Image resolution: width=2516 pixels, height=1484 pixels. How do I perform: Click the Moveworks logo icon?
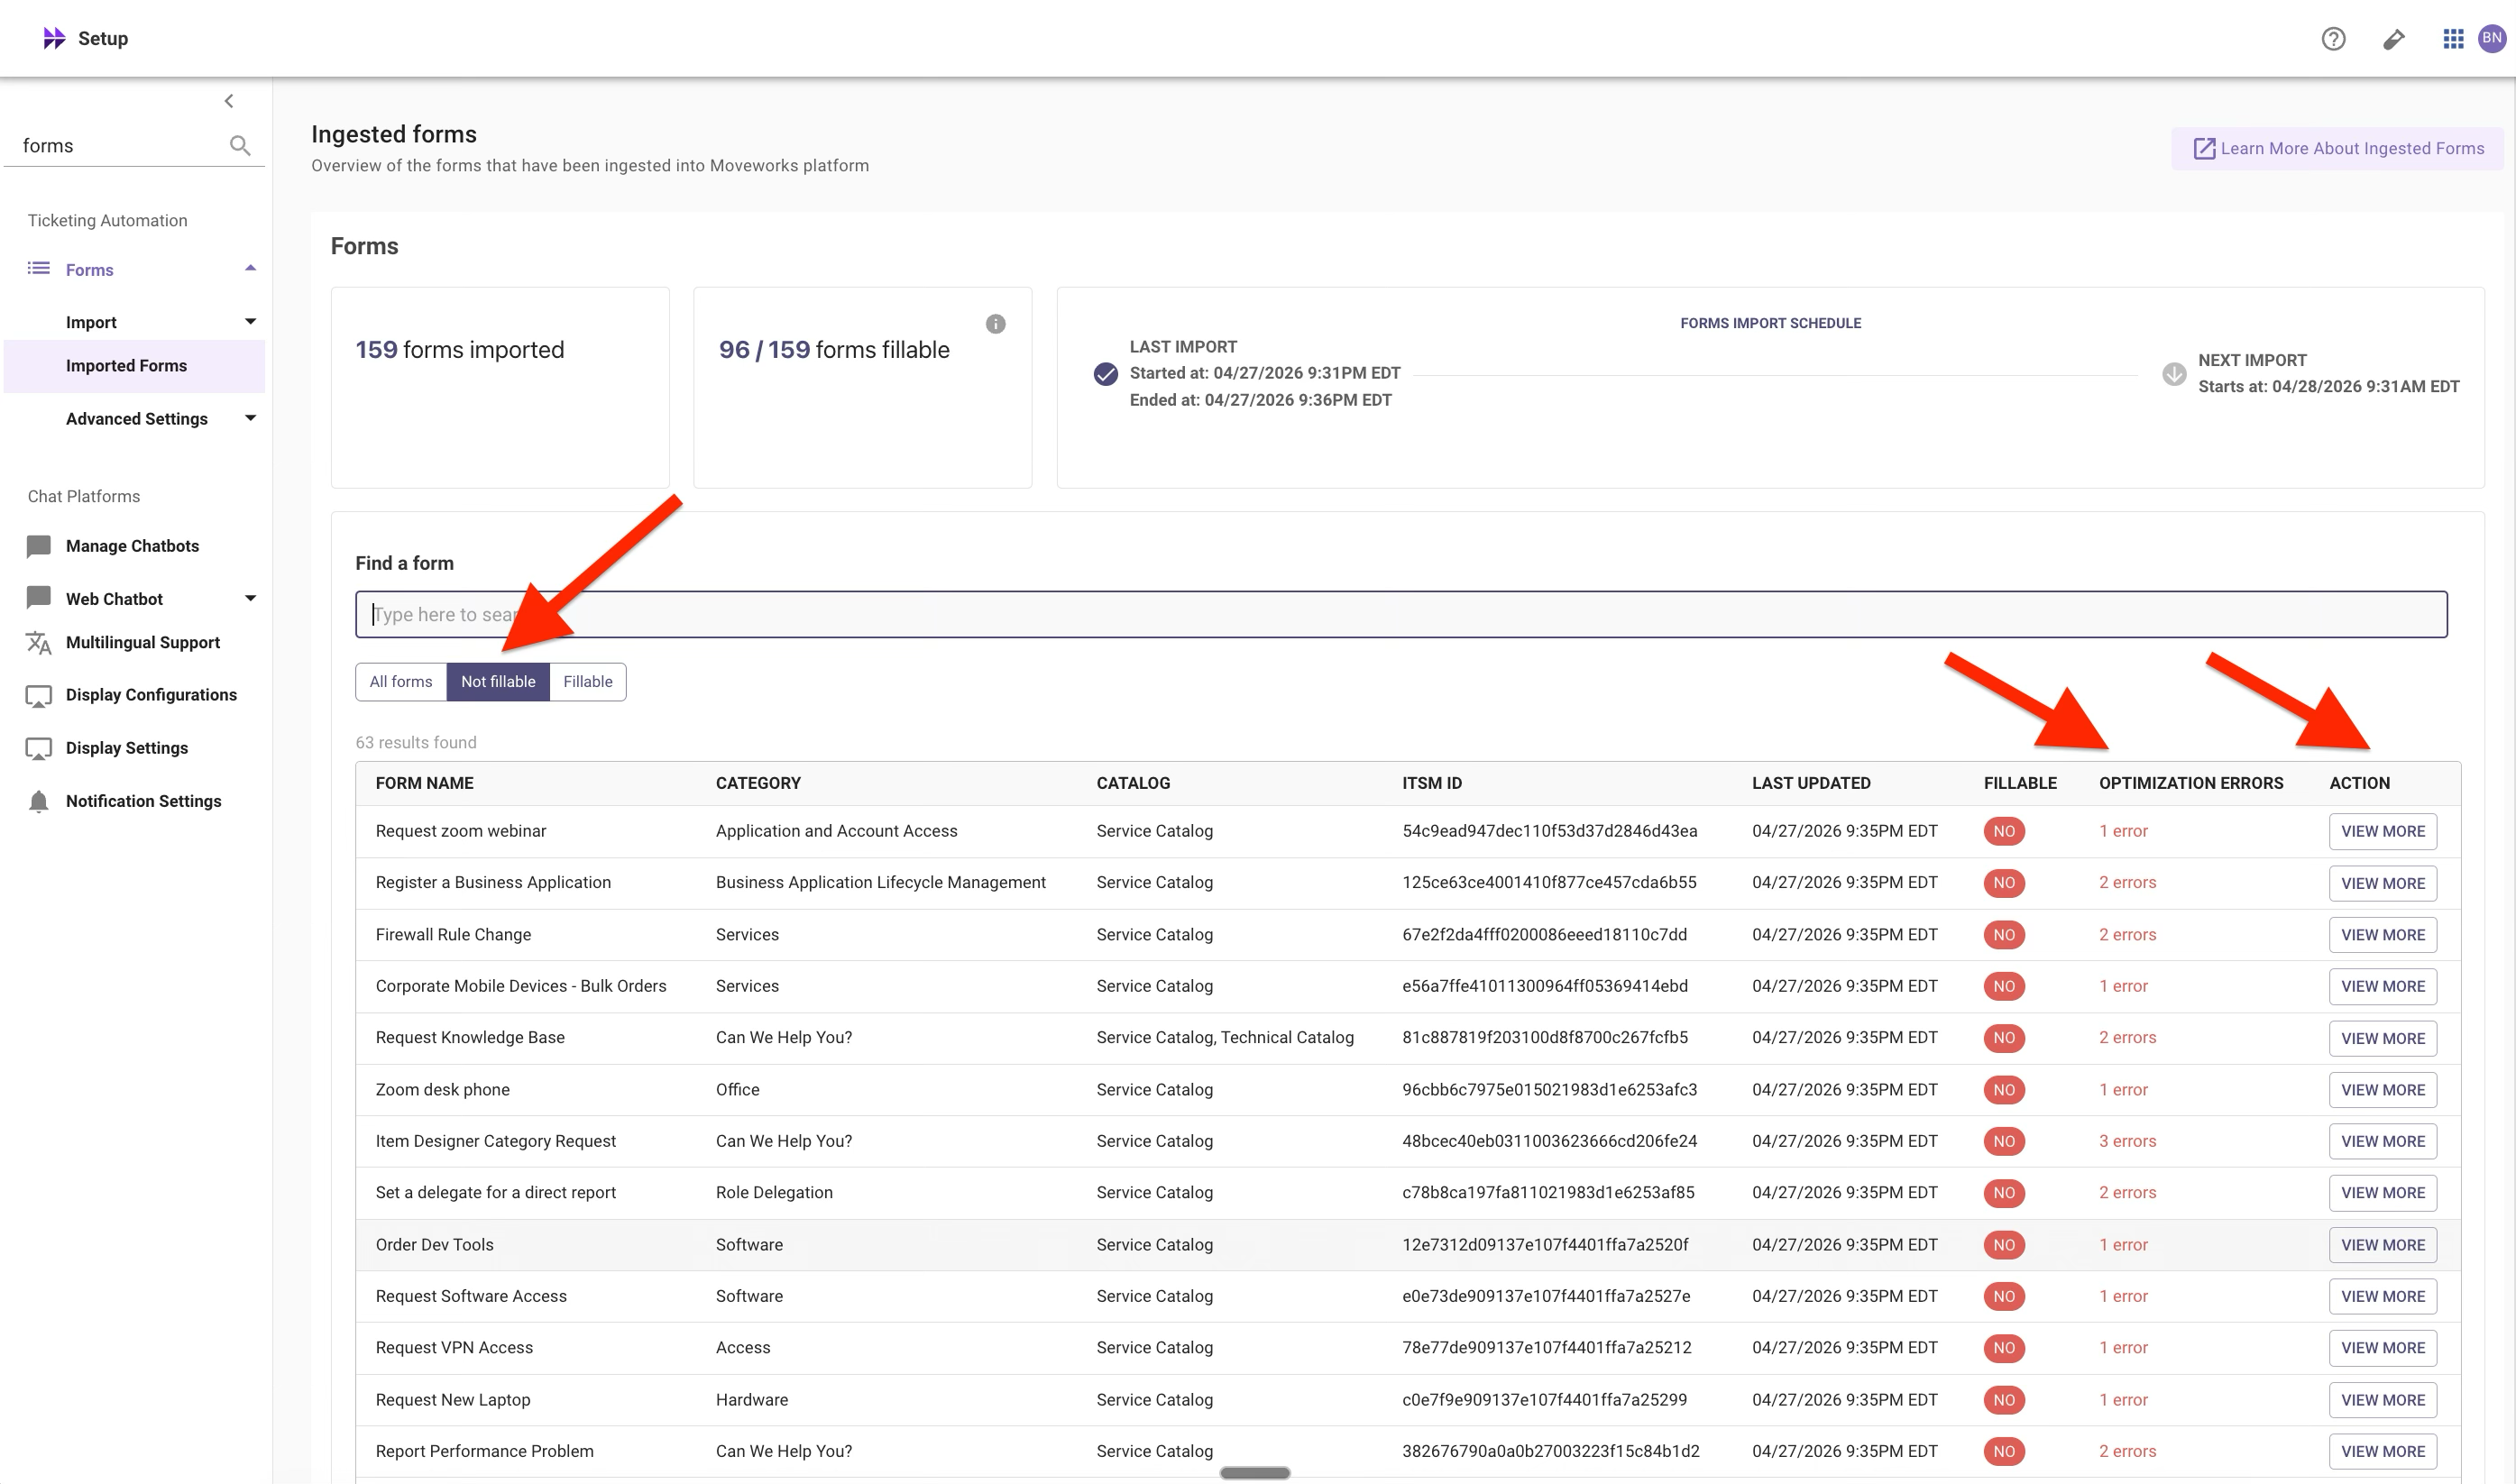click(54, 38)
